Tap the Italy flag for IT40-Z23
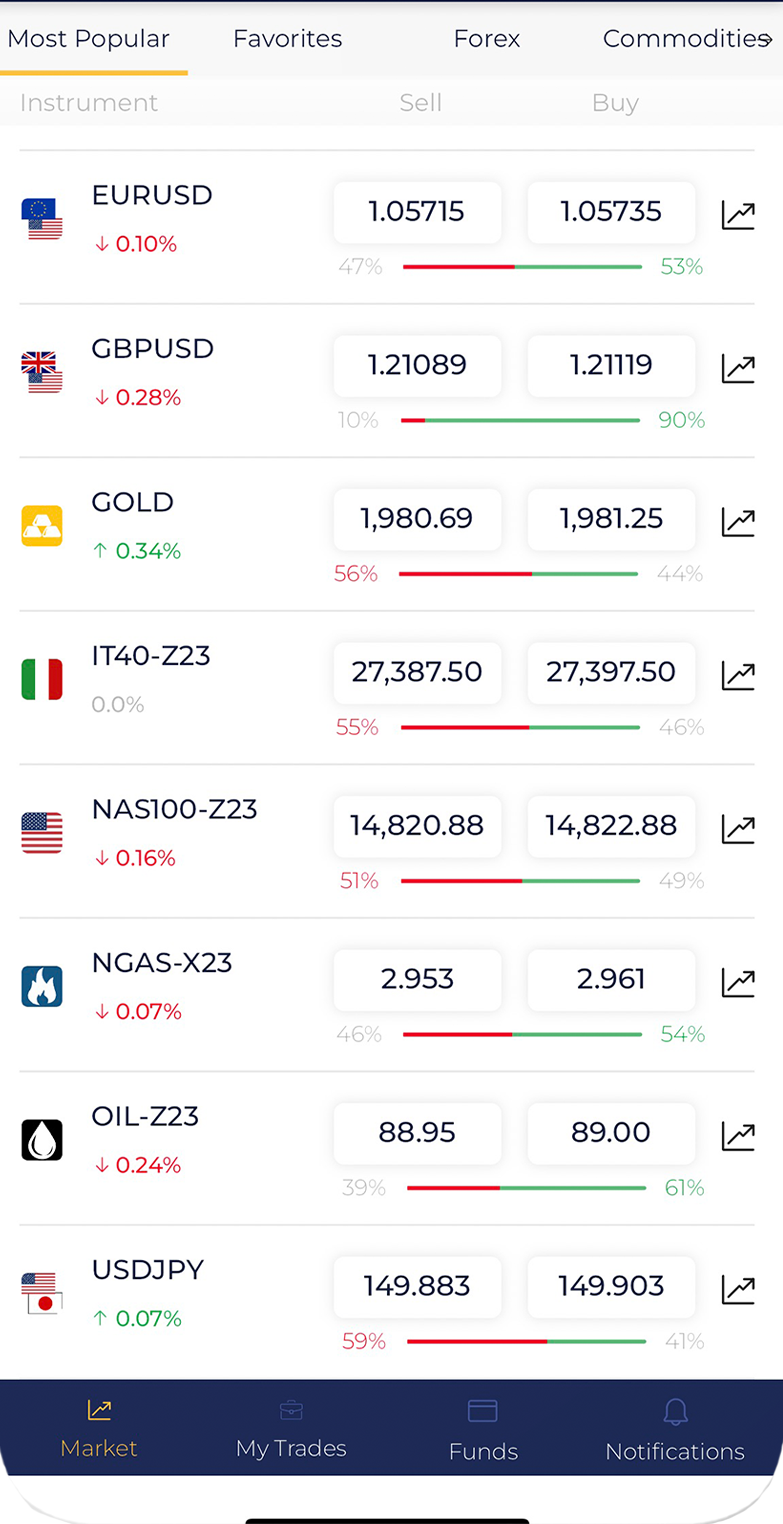The width and height of the screenshot is (783, 1524). tap(42, 679)
